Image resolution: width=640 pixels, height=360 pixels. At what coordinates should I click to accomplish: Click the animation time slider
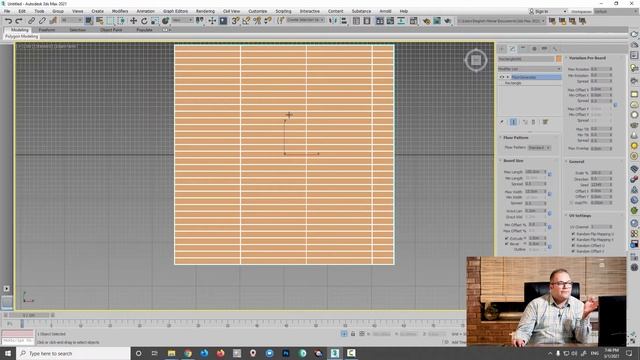pos(29,315)
